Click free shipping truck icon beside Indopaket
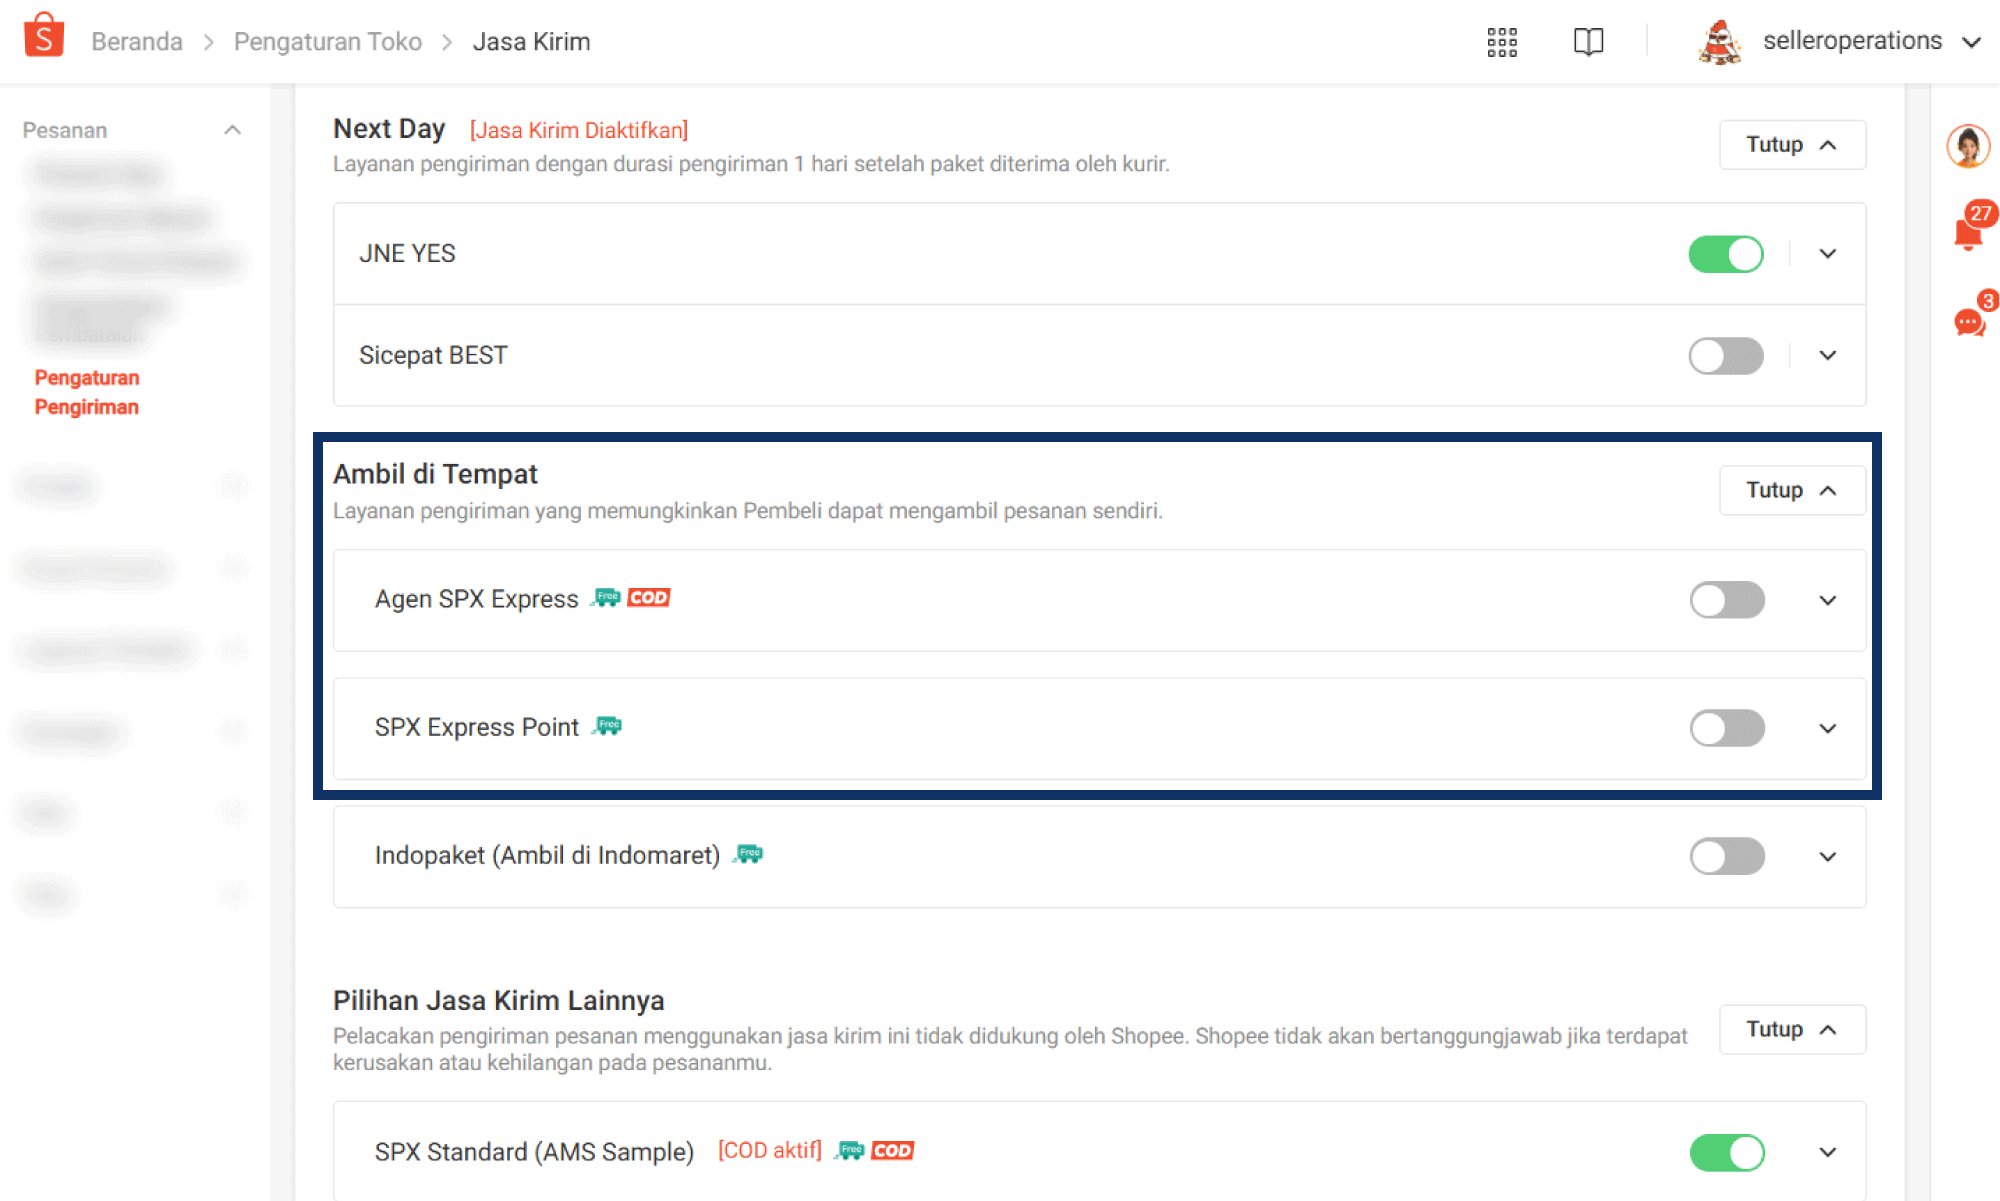This screenshot has width=2000, height=1201. (x=748, y=854)
